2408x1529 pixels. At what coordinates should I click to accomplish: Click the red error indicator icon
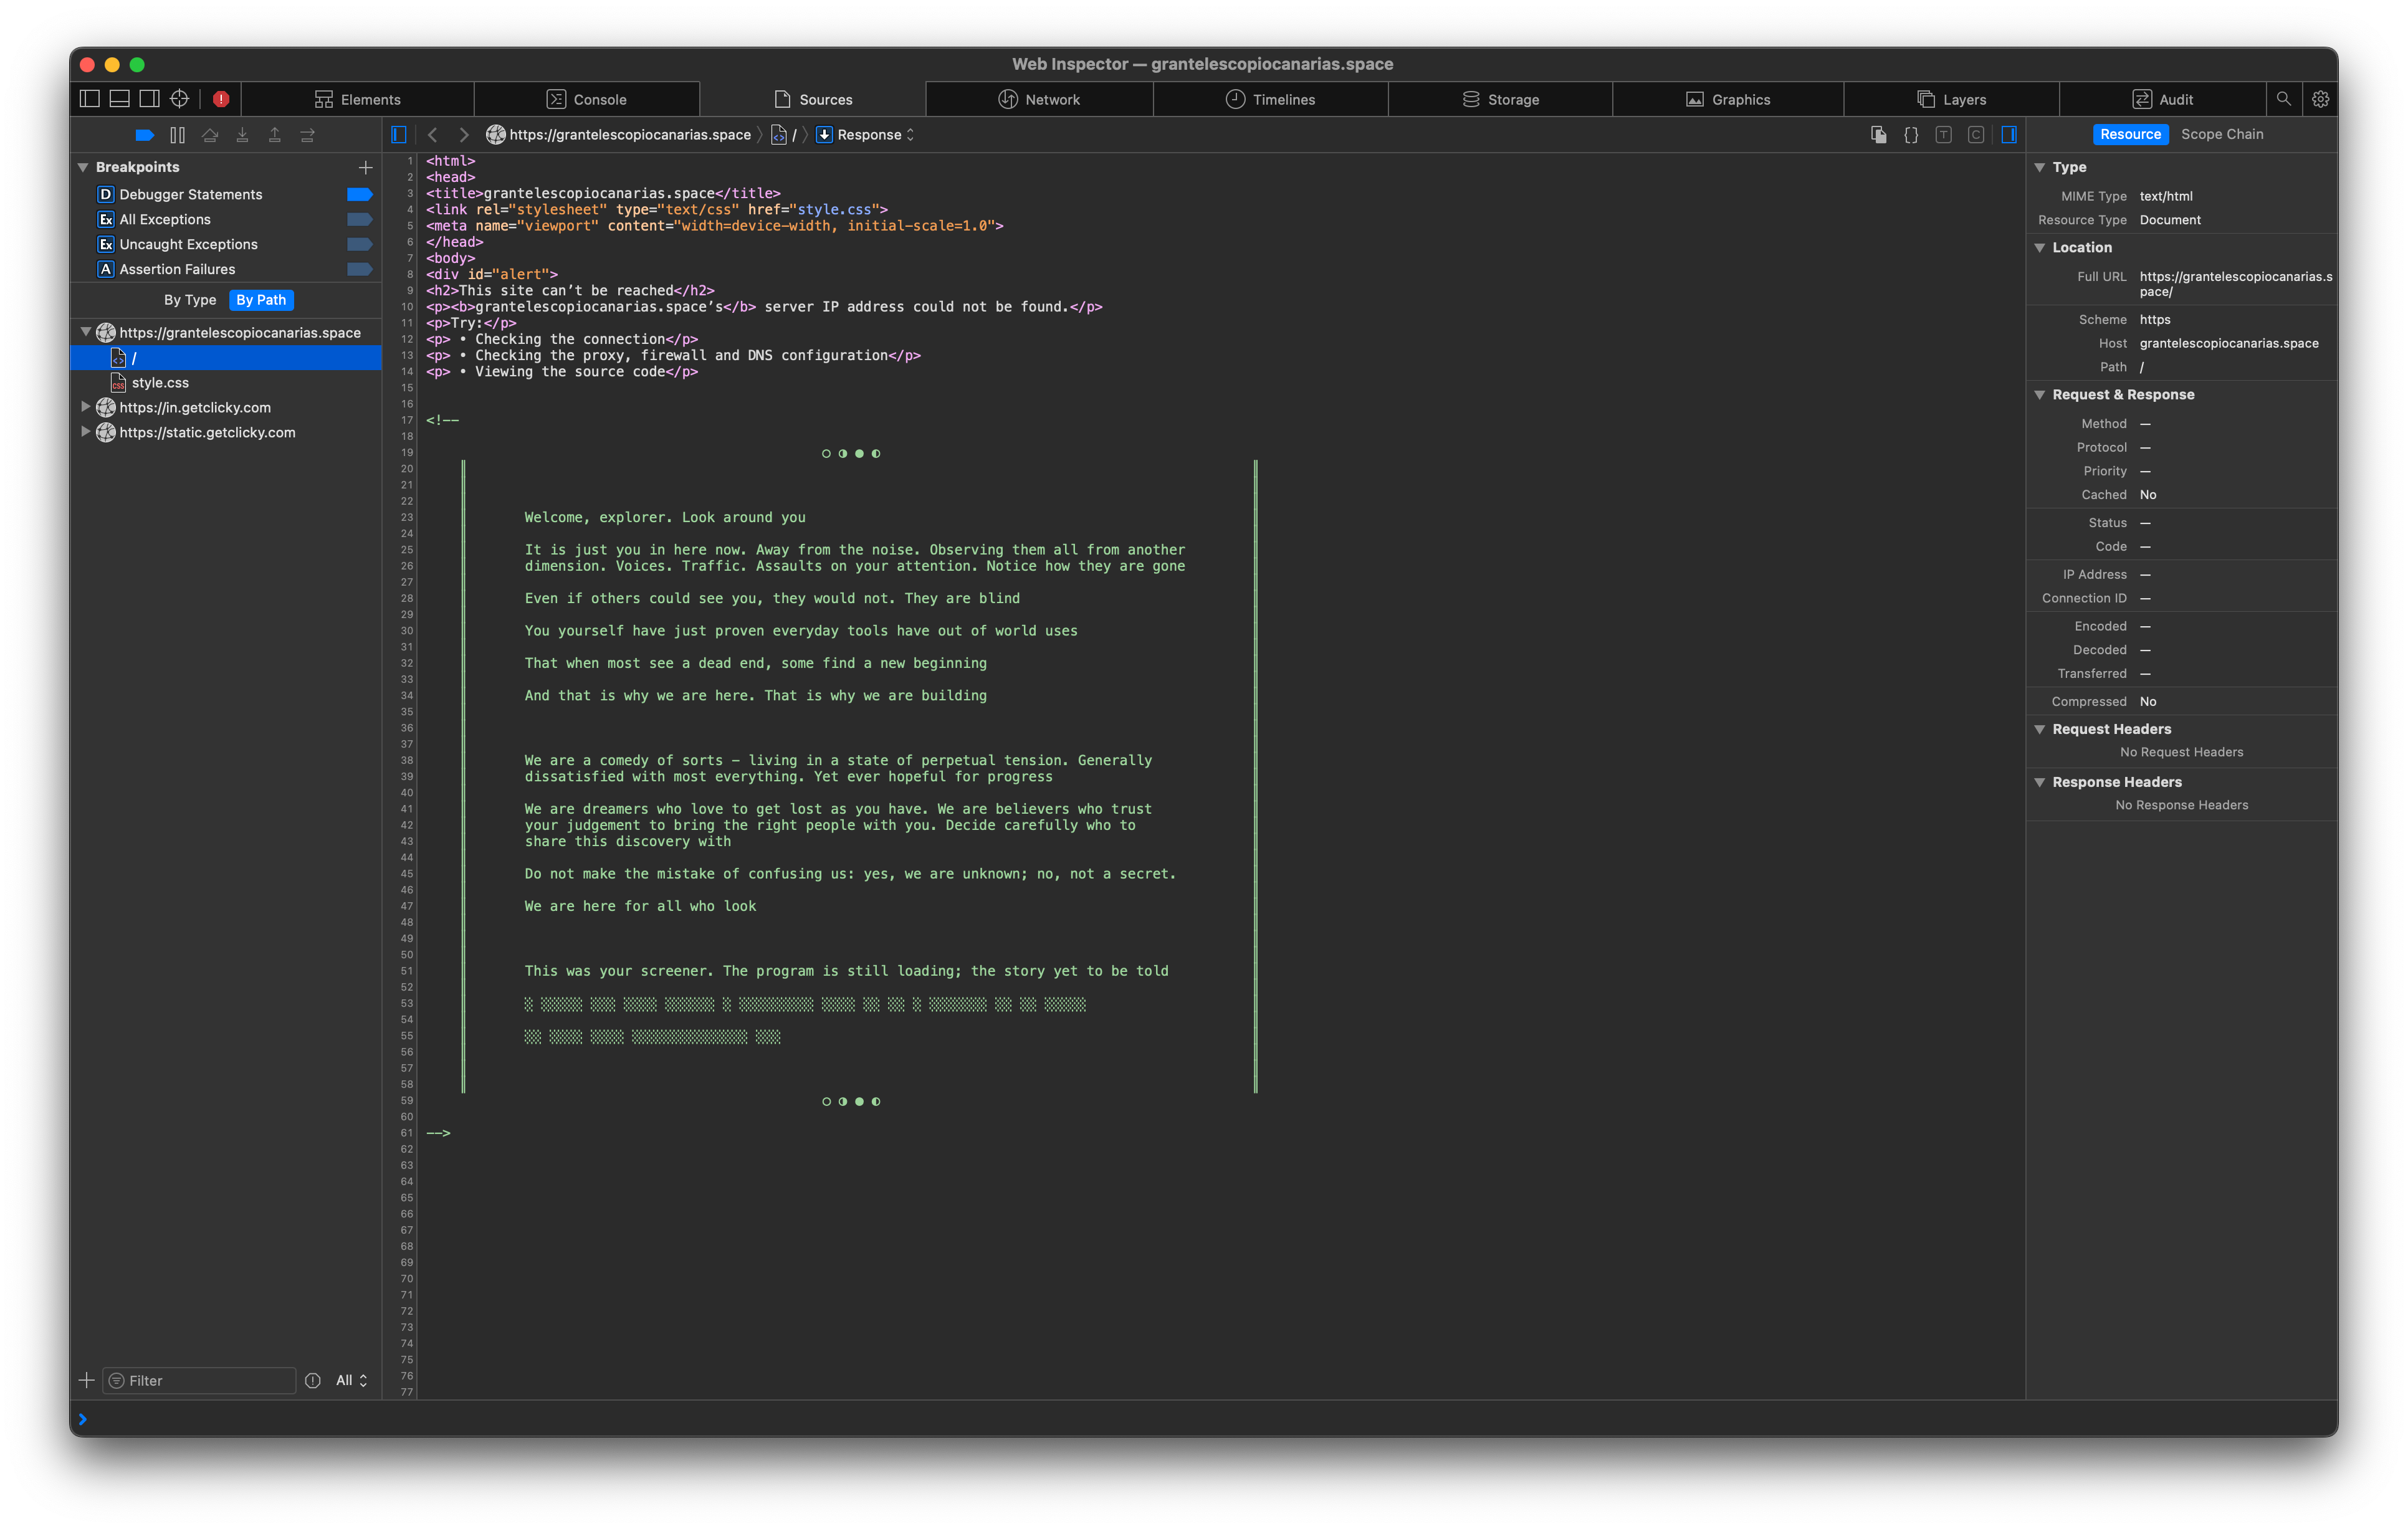point(221,99)
